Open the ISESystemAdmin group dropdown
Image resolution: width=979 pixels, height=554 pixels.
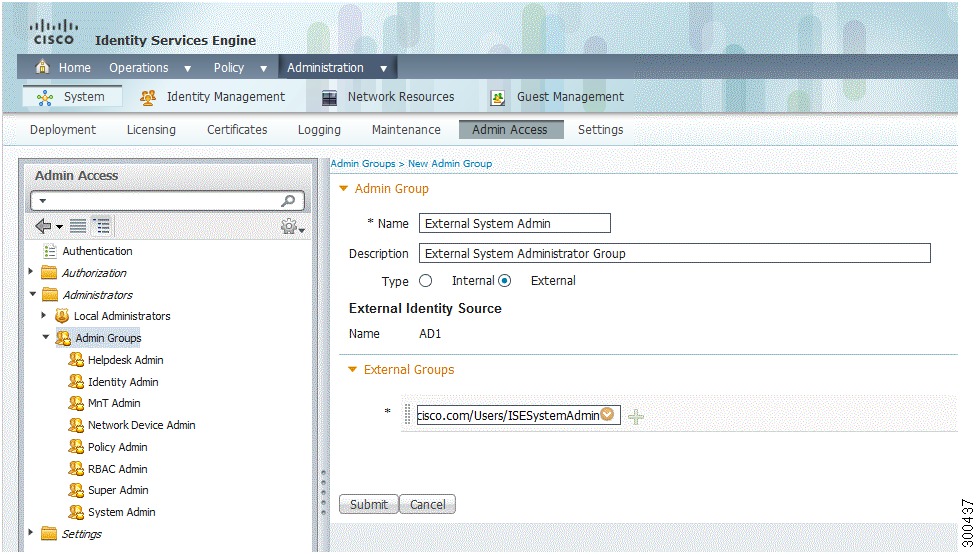(607, 414)
